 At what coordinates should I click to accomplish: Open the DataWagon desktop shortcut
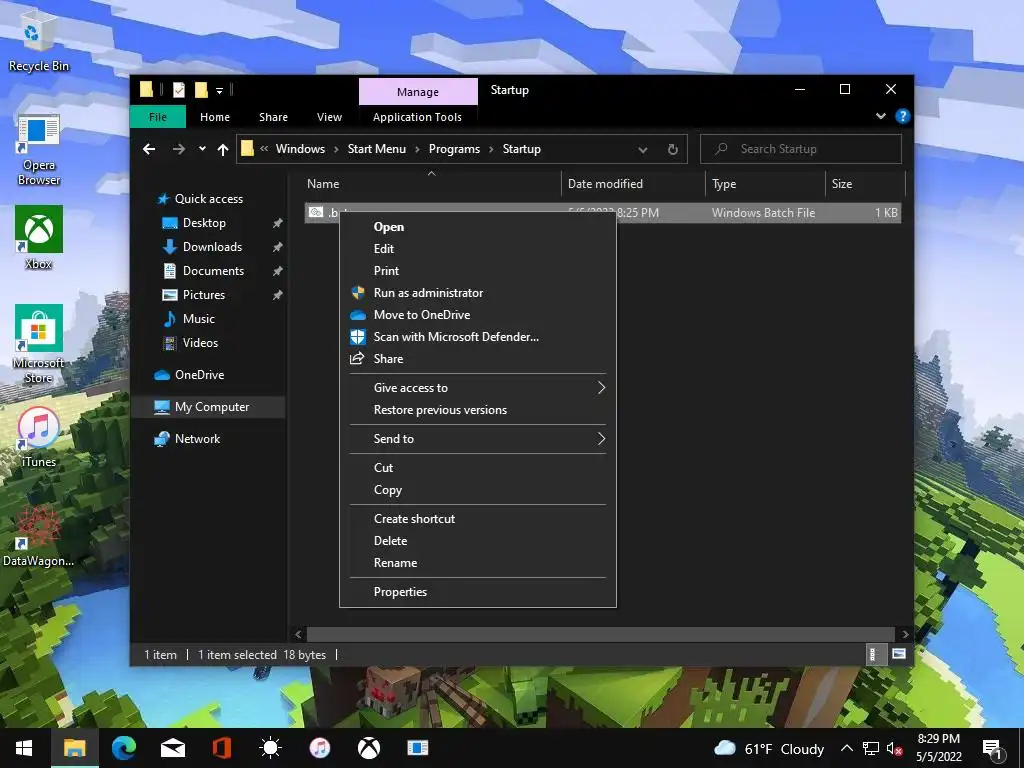tap(39, 534)
